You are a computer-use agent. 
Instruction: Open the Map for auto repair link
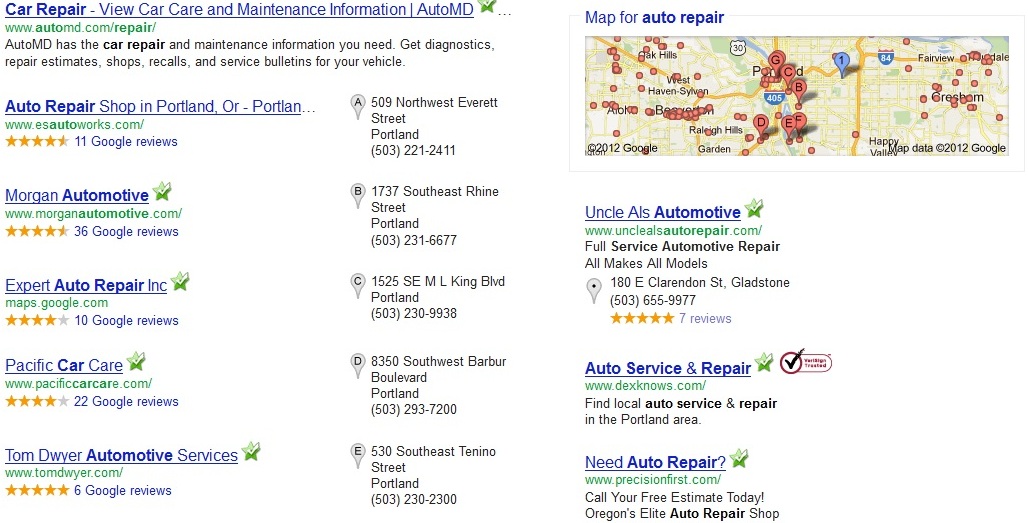tap(654, 18)
